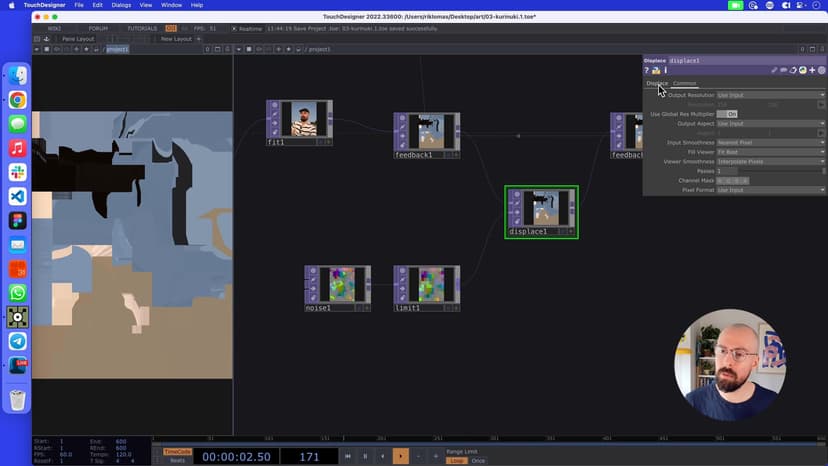The height and width of the screenshot is (466, 828).
Task: Click the Python help icon in parameter panel
Action: click(656, 71)
